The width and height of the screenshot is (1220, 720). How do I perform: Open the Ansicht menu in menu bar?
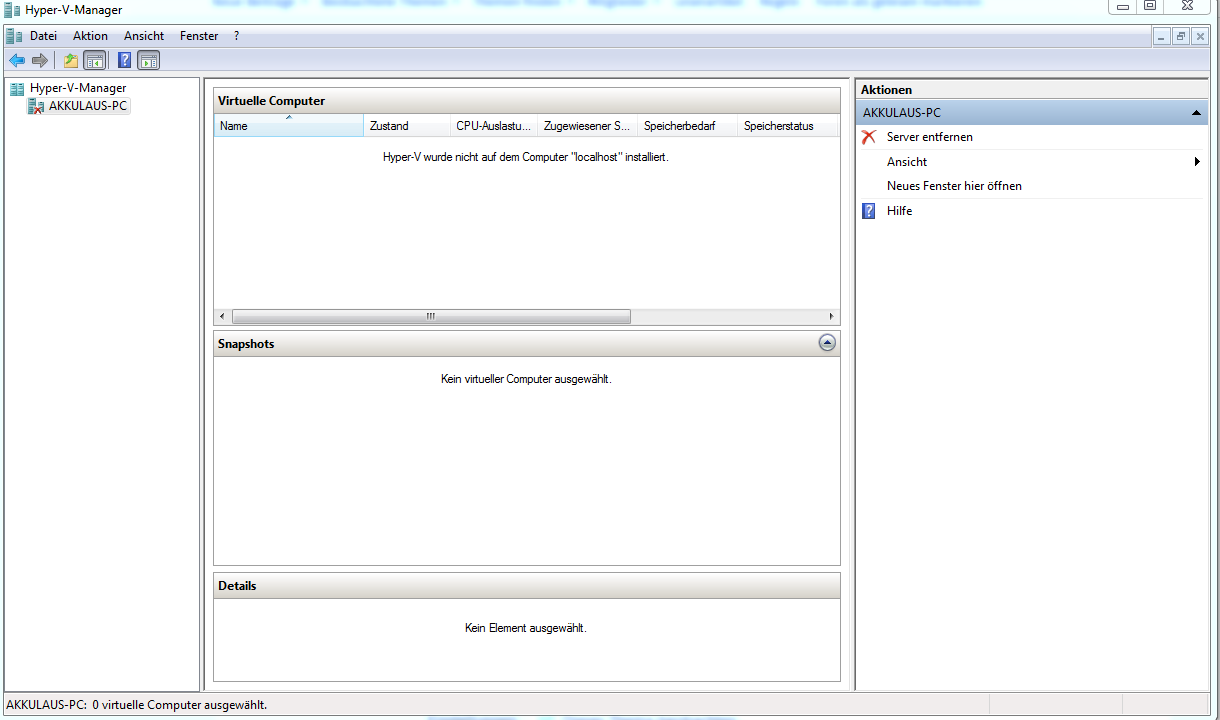point(144,36)
